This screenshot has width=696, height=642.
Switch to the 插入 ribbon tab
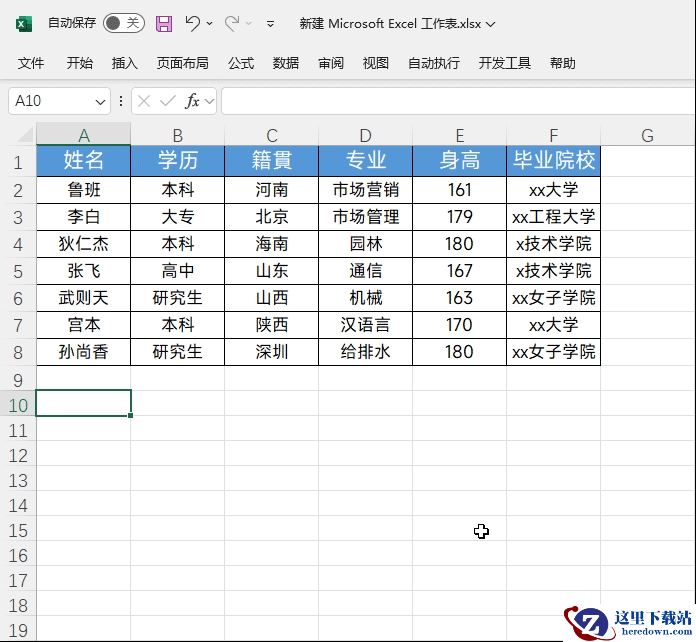[x=124, y=63]
